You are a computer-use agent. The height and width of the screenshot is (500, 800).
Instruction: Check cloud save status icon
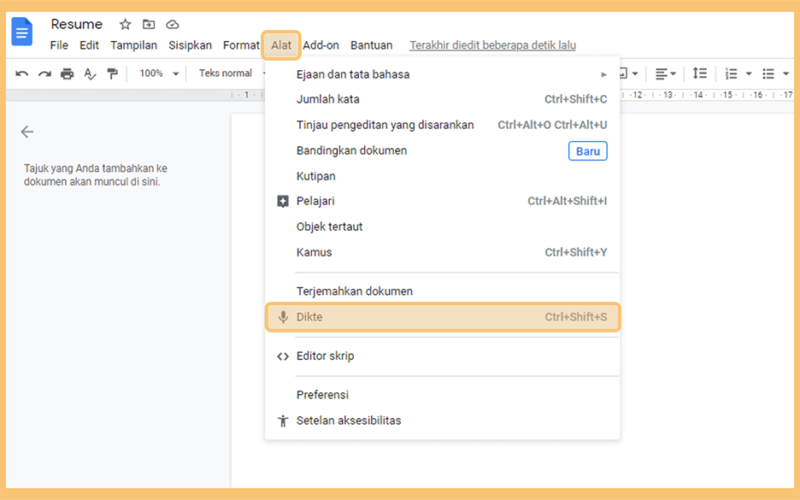pos(172,24)
